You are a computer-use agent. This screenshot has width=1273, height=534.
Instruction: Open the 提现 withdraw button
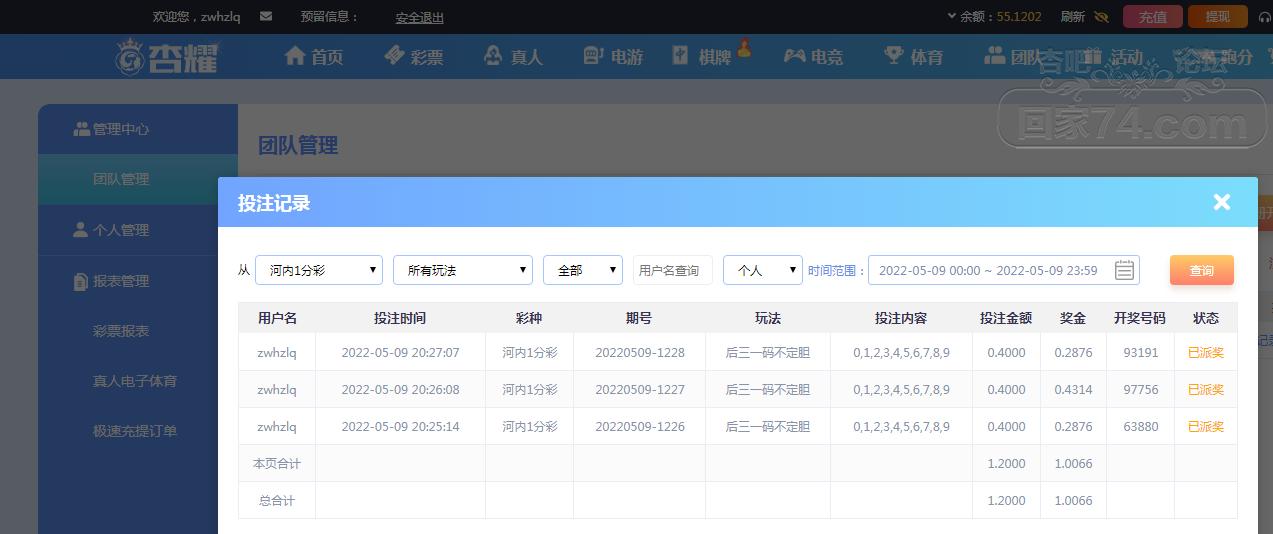click(x=1218, y=17)
